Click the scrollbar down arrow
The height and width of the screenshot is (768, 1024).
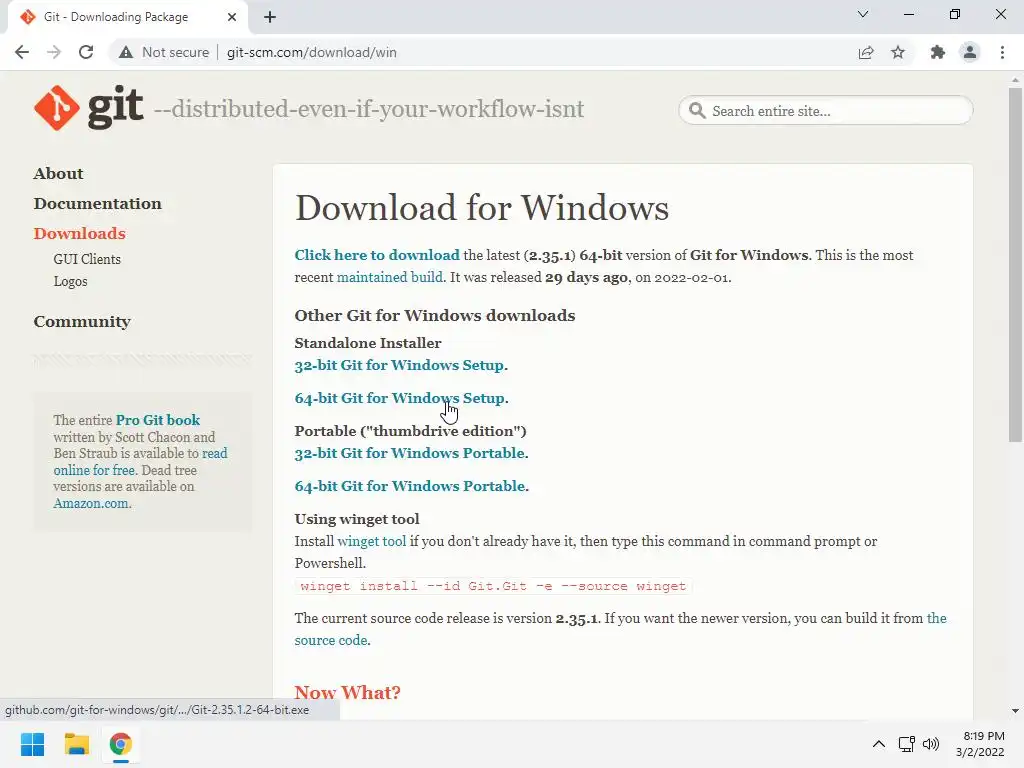coord(1015,711)
